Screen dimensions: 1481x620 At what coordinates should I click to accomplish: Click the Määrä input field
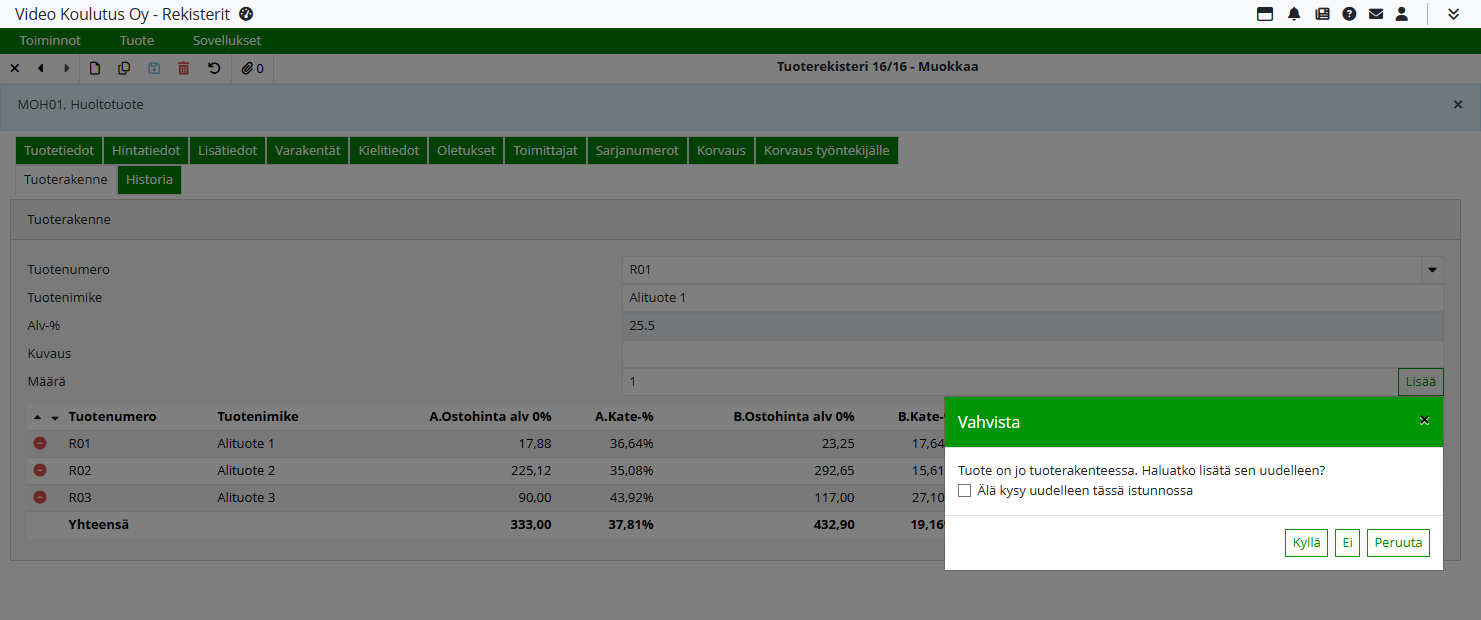click(1008, 382)
